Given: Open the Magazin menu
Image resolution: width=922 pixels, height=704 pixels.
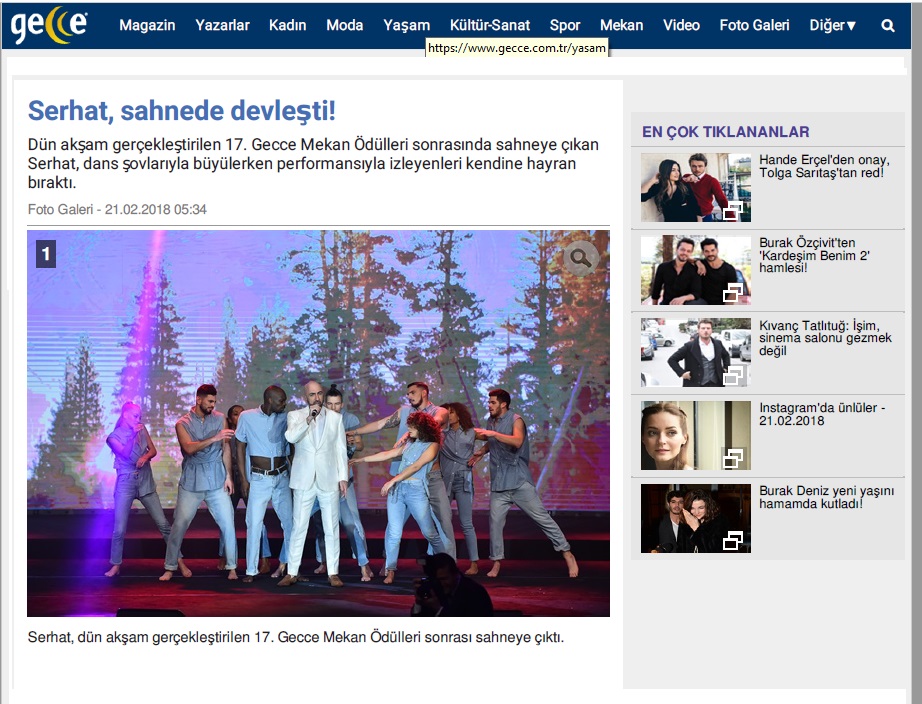Looking at the screenshot, I should point(147,25).
